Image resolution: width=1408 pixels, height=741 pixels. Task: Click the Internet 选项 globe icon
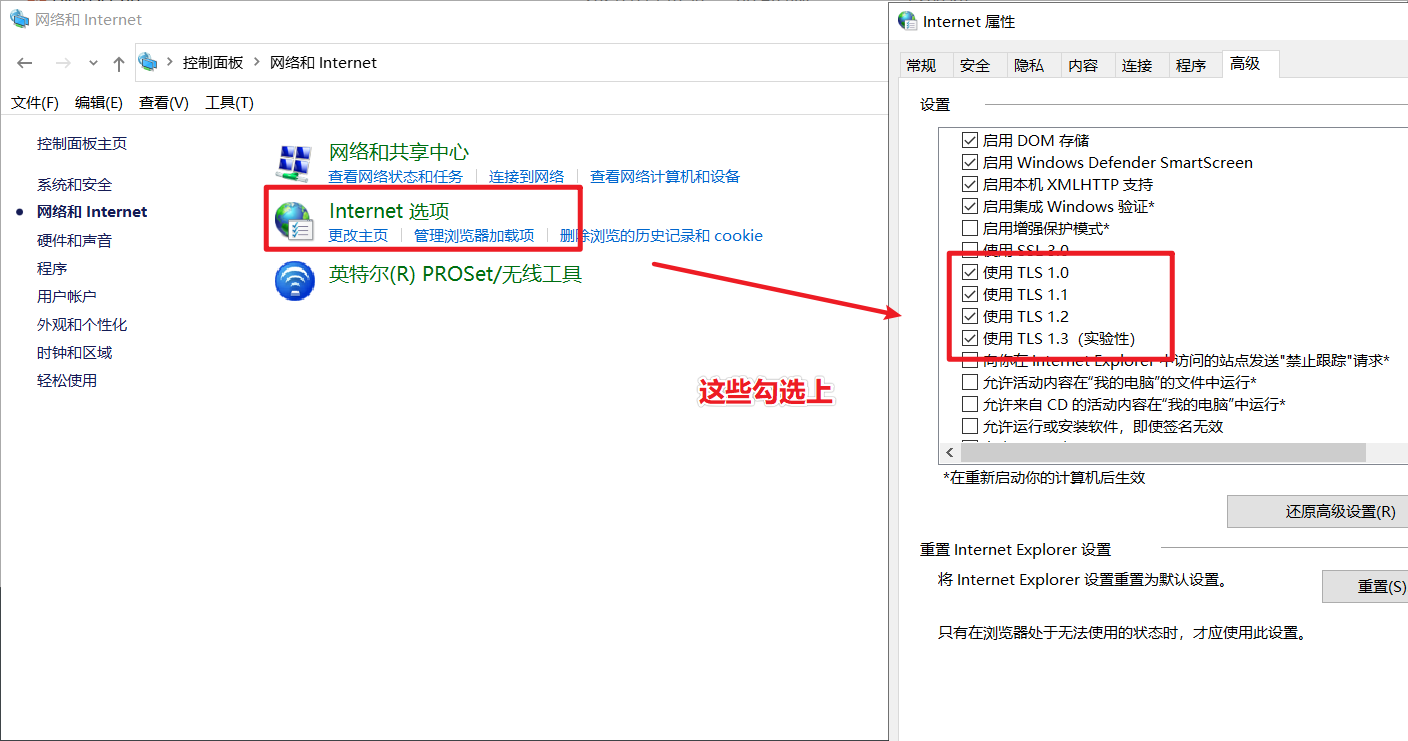coord(295,222)
